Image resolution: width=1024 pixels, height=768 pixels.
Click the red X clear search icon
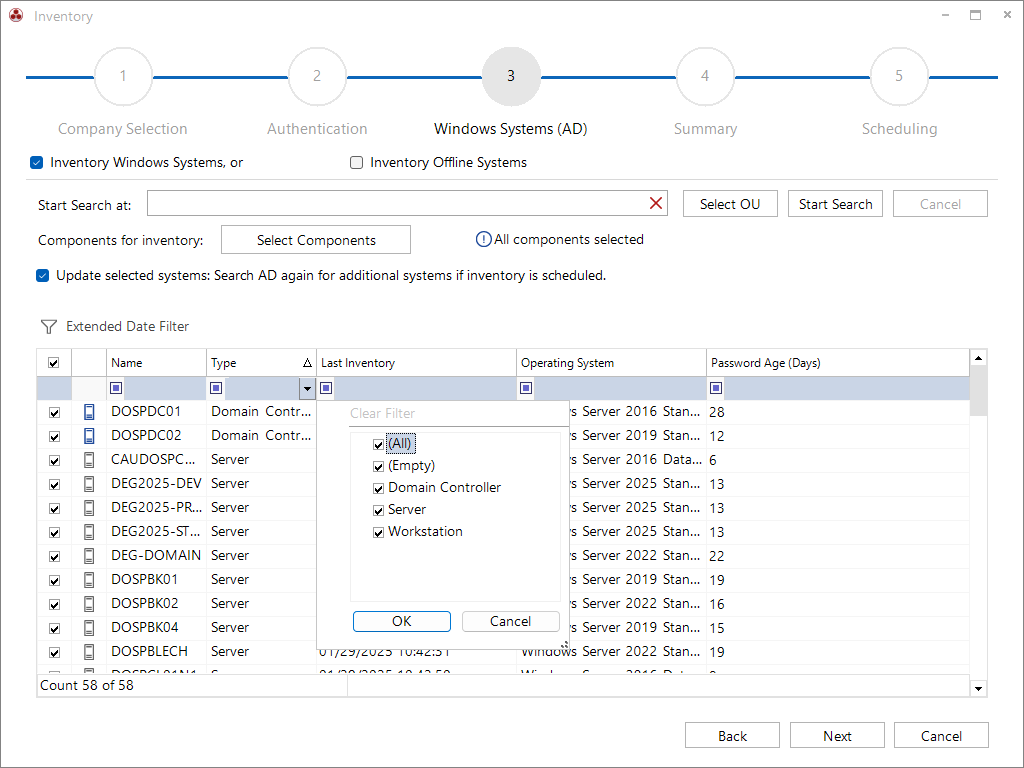[656, 203]
